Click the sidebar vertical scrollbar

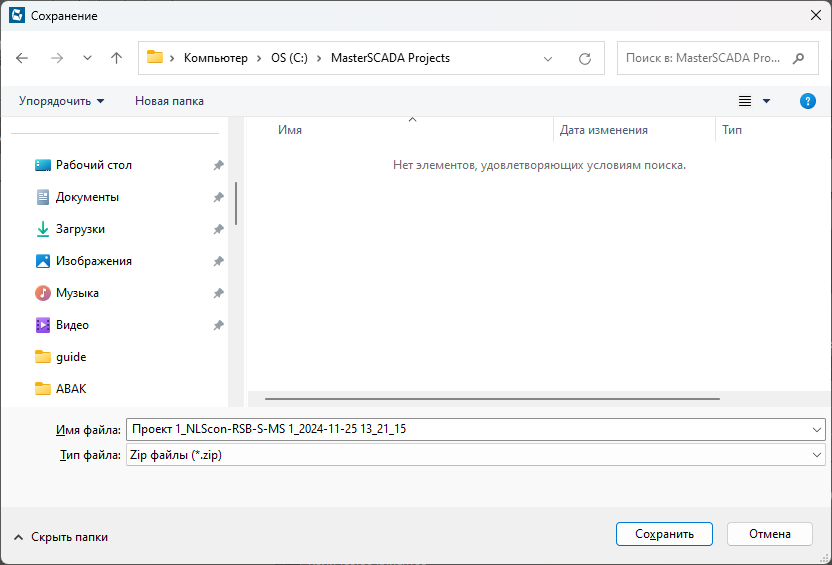click(236, 203)
